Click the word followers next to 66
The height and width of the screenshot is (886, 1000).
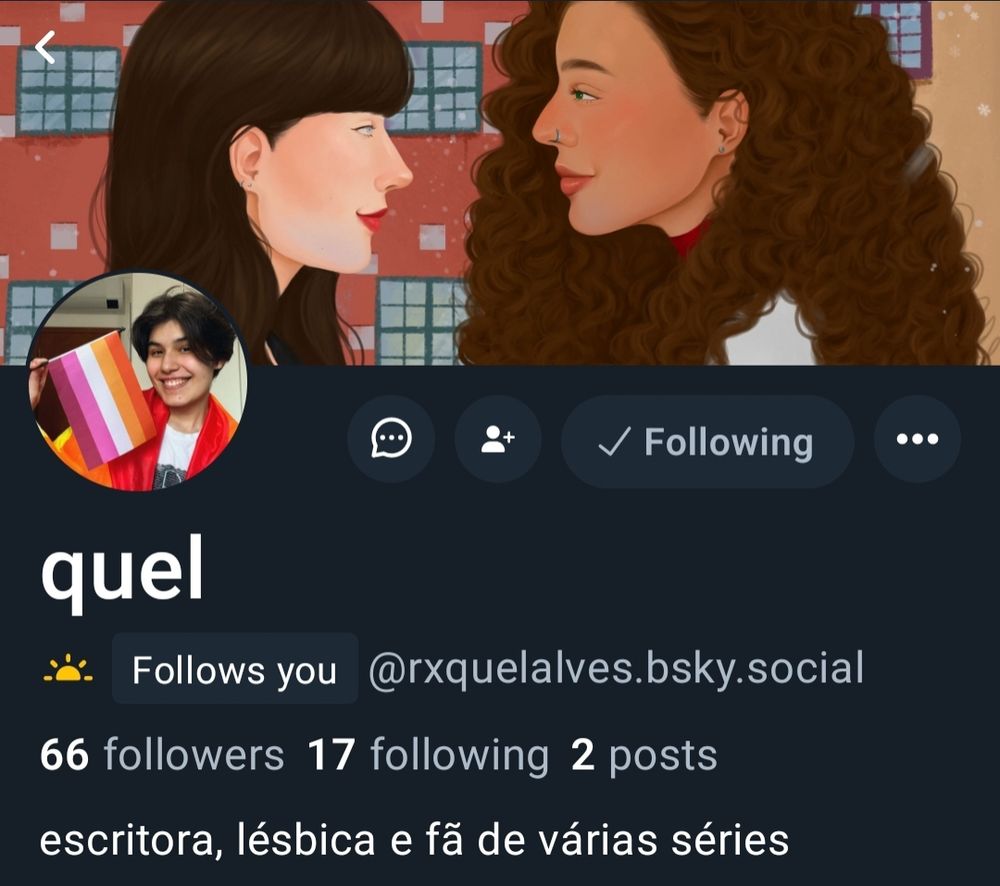(194, 755)
